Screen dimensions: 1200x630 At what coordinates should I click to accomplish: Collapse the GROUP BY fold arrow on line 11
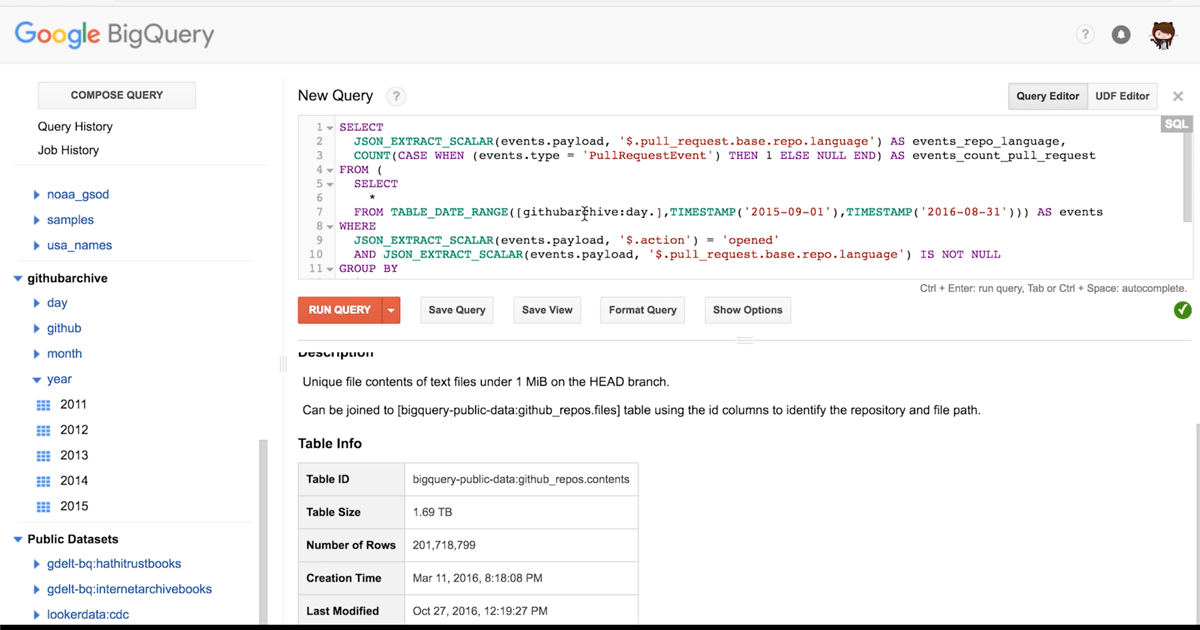pyautogui.click(x=330, y=268)
